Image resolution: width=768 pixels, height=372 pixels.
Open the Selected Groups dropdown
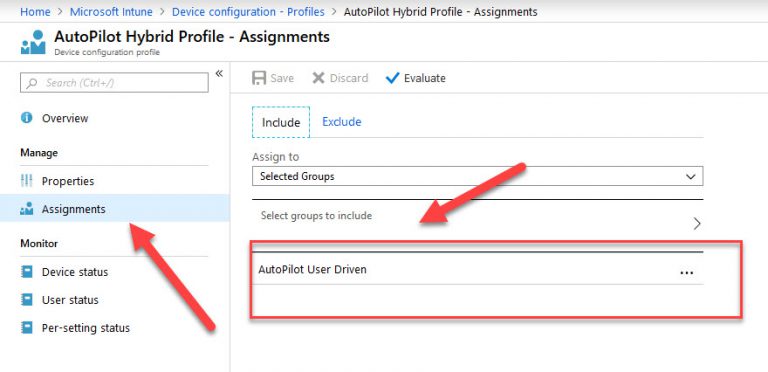point(478,176)
